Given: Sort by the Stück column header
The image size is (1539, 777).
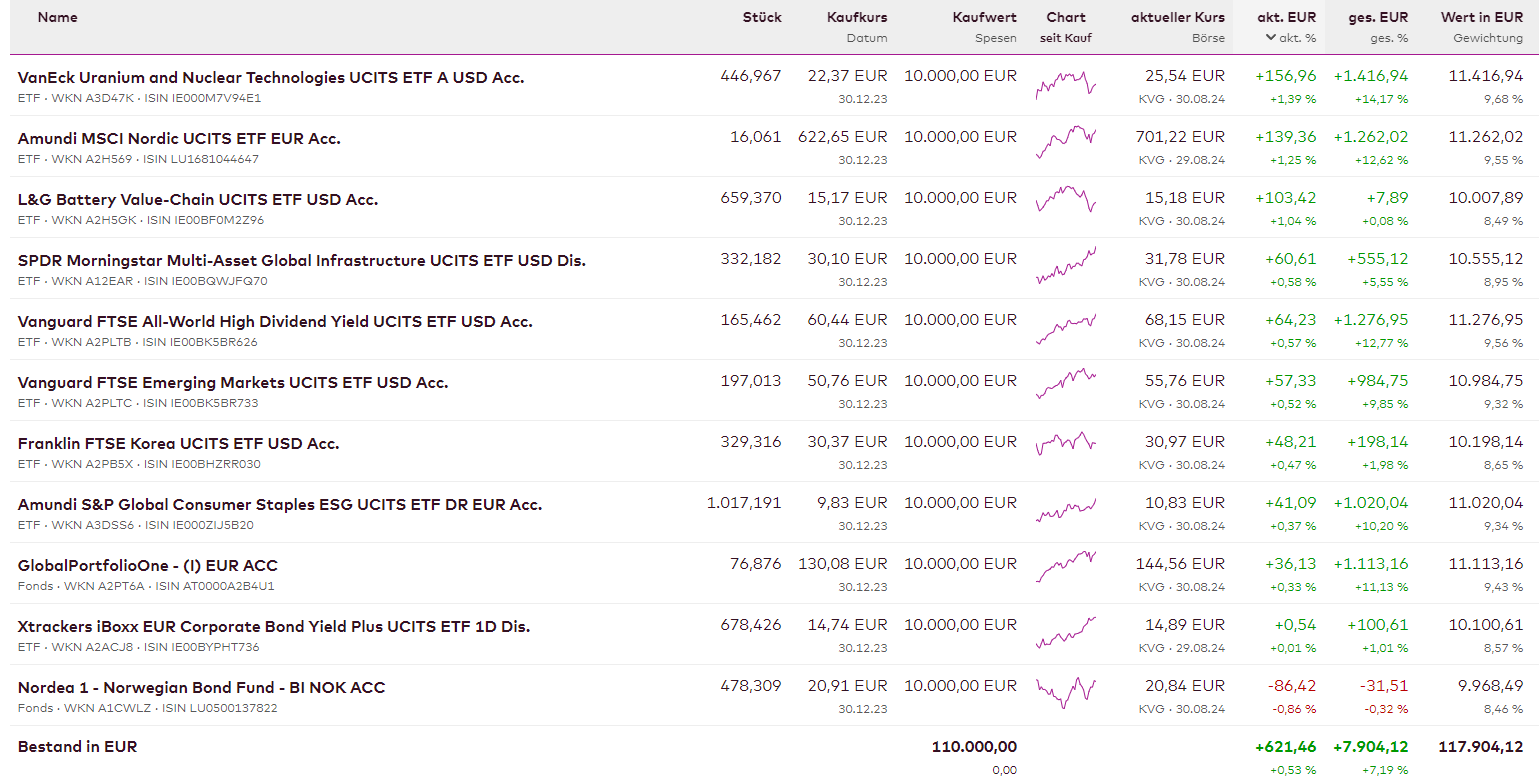Looking at the screenshot, I should (x=762, y=17).
